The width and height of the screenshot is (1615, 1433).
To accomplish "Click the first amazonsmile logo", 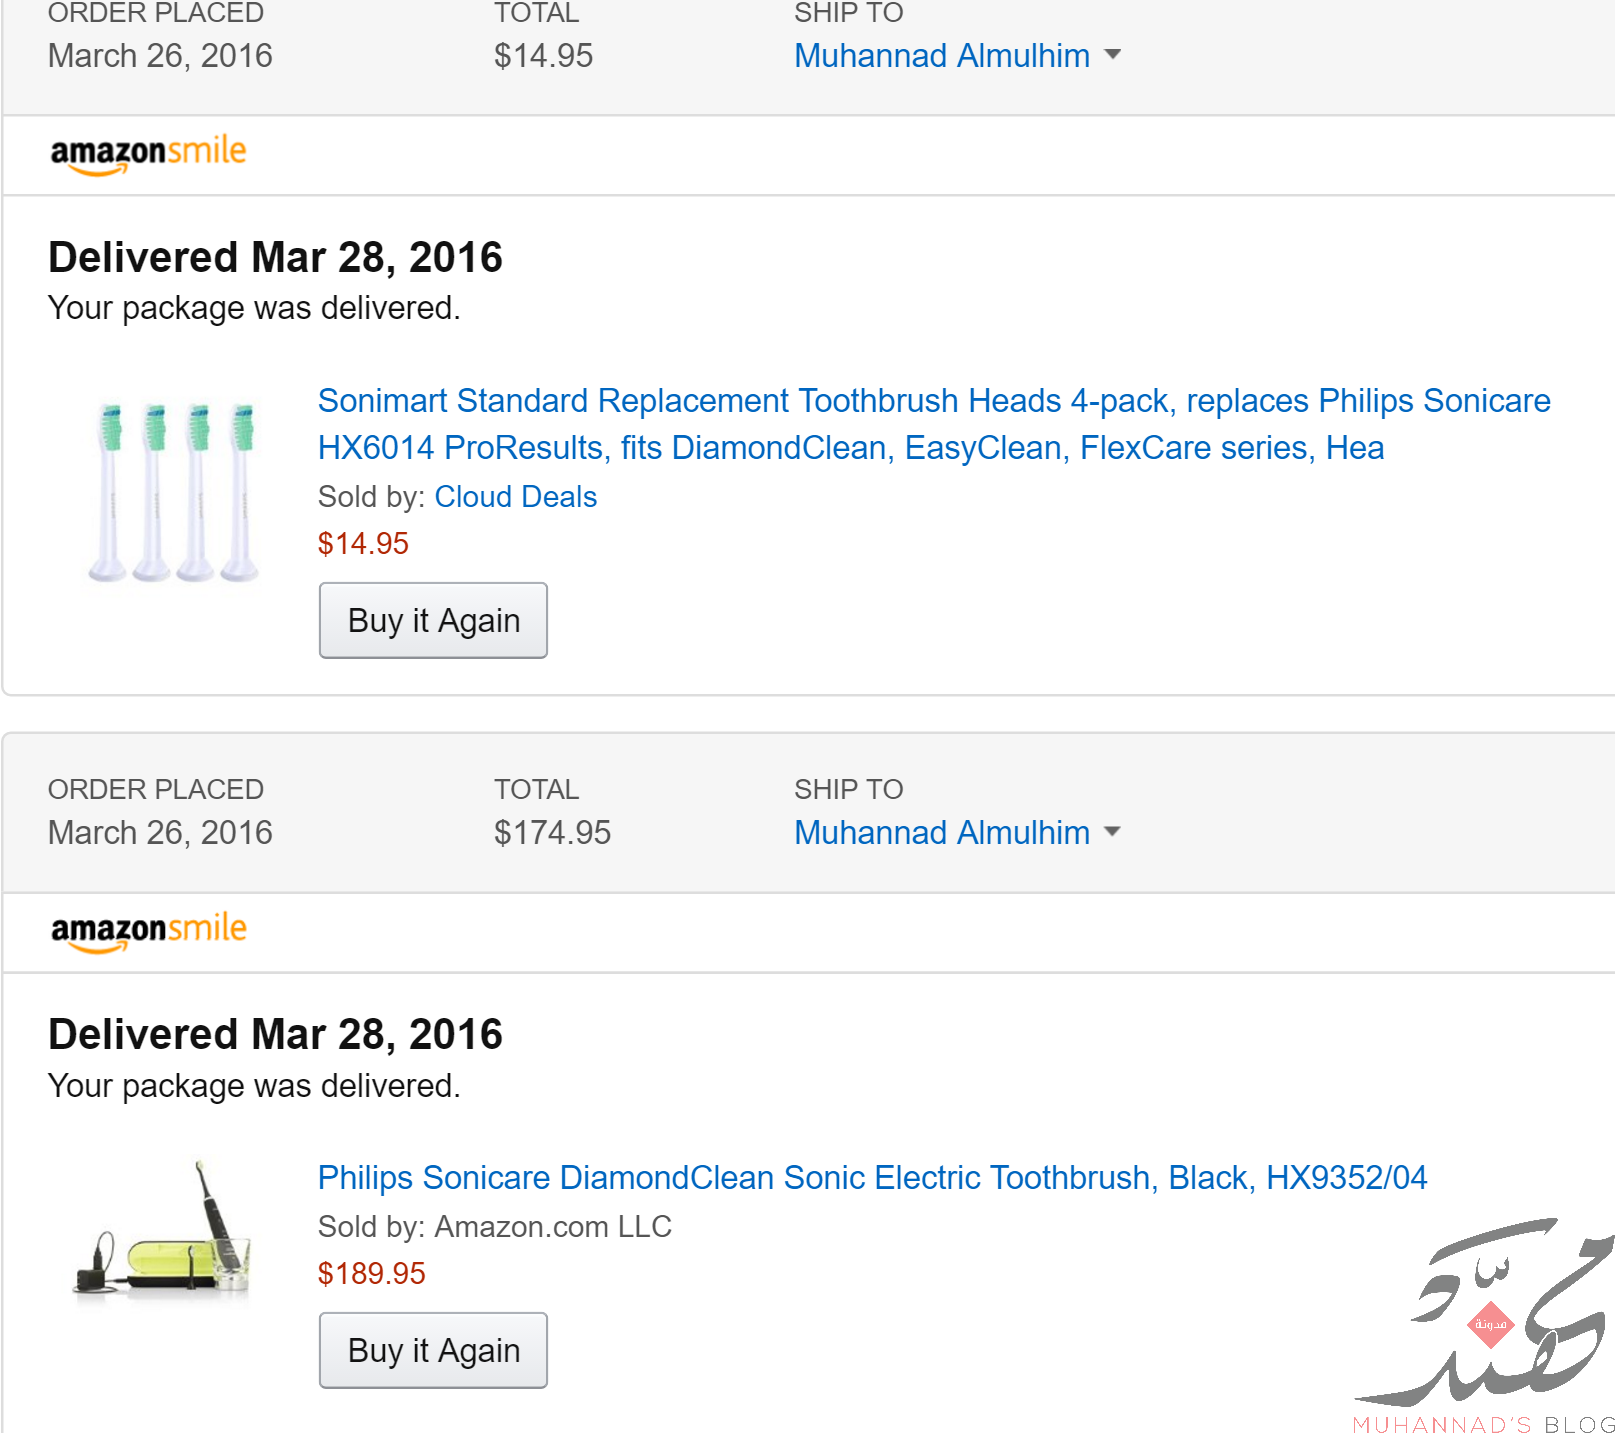I will click(x=148, y=154).
